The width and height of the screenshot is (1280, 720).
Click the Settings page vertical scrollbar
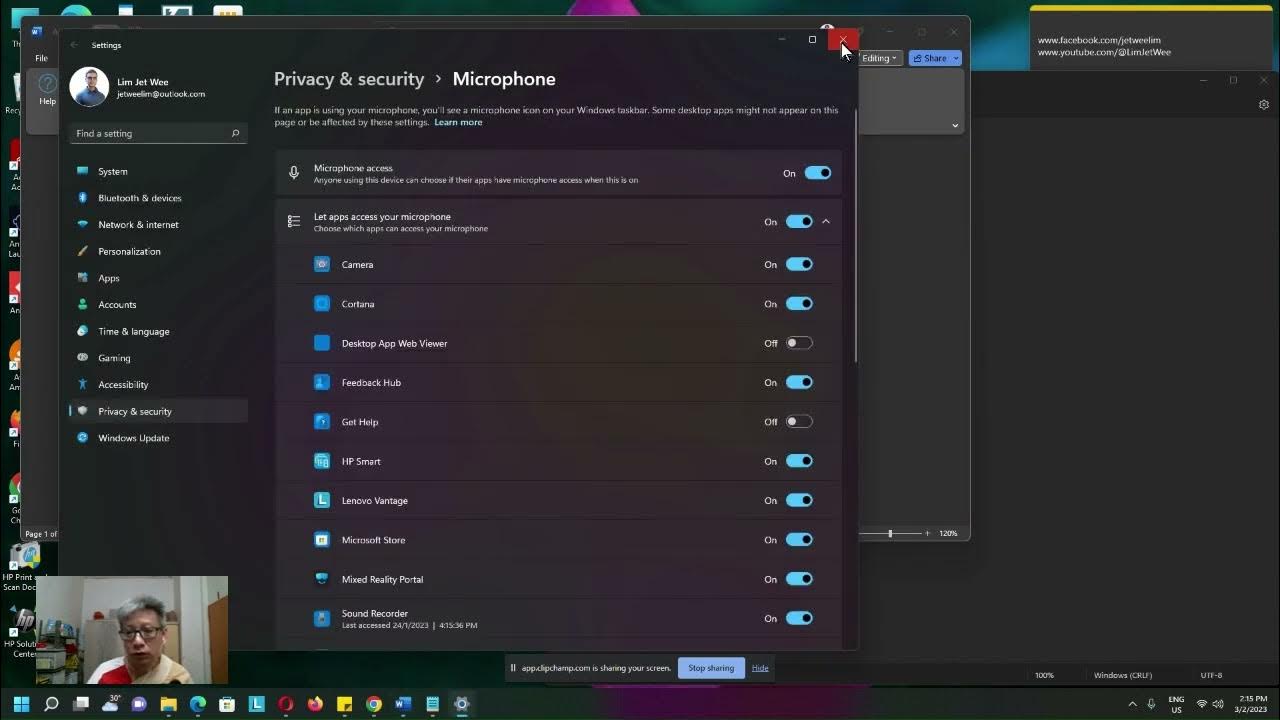coord(856,237)
